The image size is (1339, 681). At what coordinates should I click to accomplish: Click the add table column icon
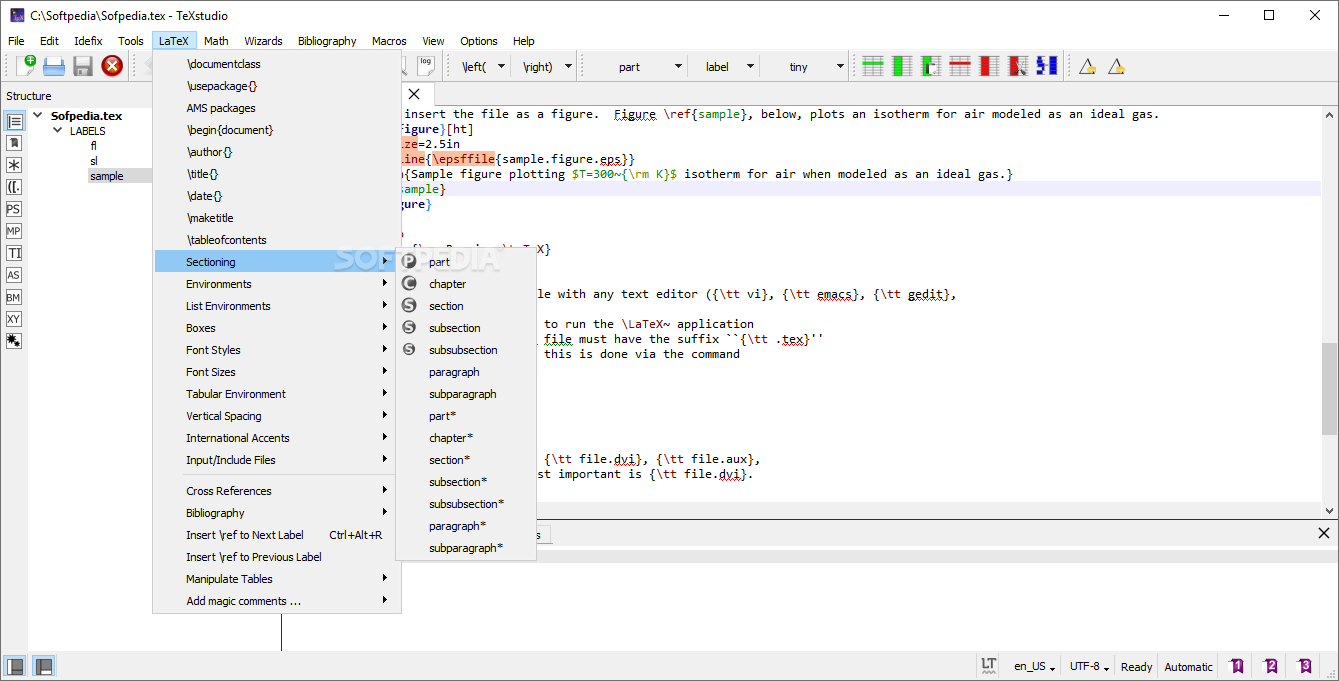902,66
